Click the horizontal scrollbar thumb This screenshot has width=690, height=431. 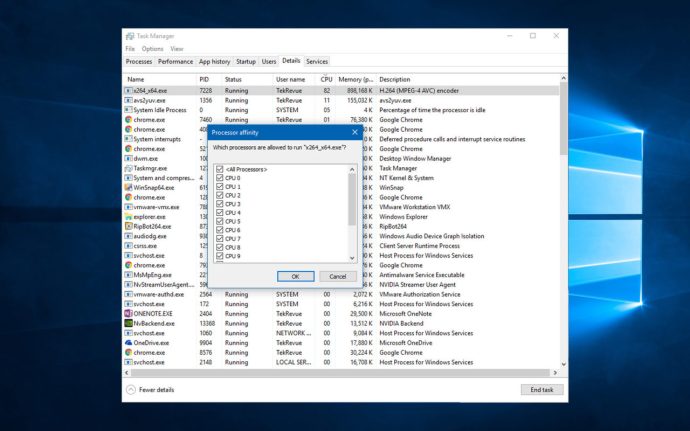340,373
